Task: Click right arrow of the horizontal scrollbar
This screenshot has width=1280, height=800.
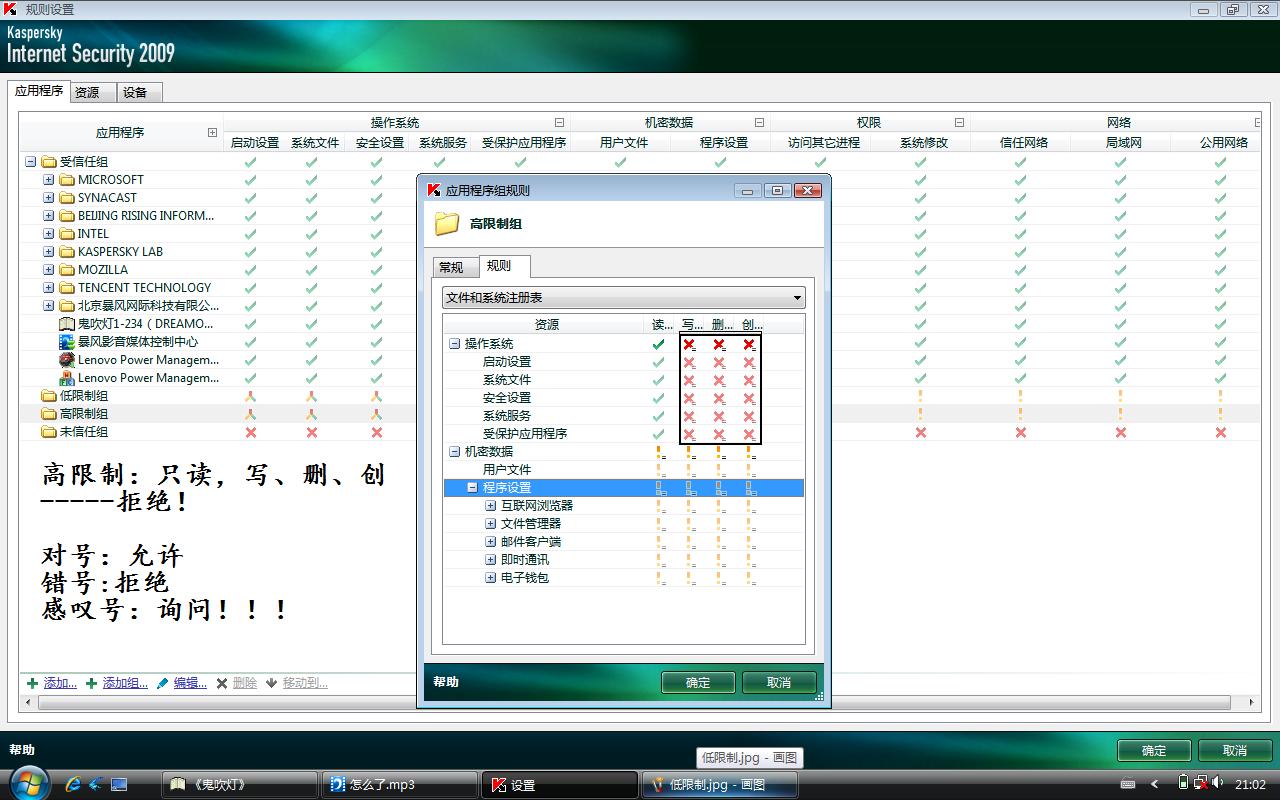Action: click(1254, 703)
